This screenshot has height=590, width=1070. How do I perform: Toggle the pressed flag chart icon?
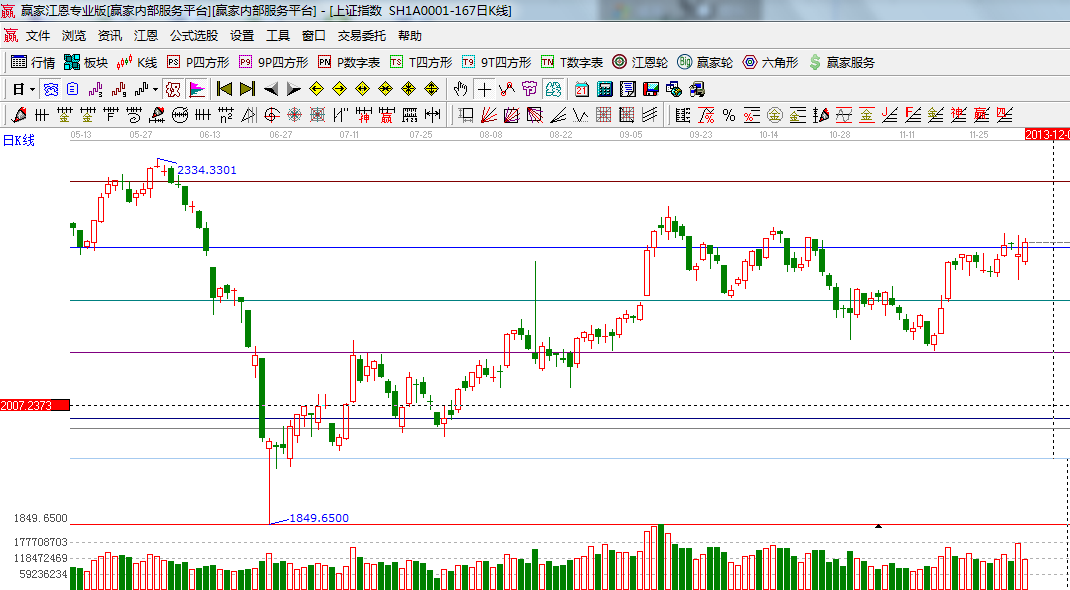197,89
